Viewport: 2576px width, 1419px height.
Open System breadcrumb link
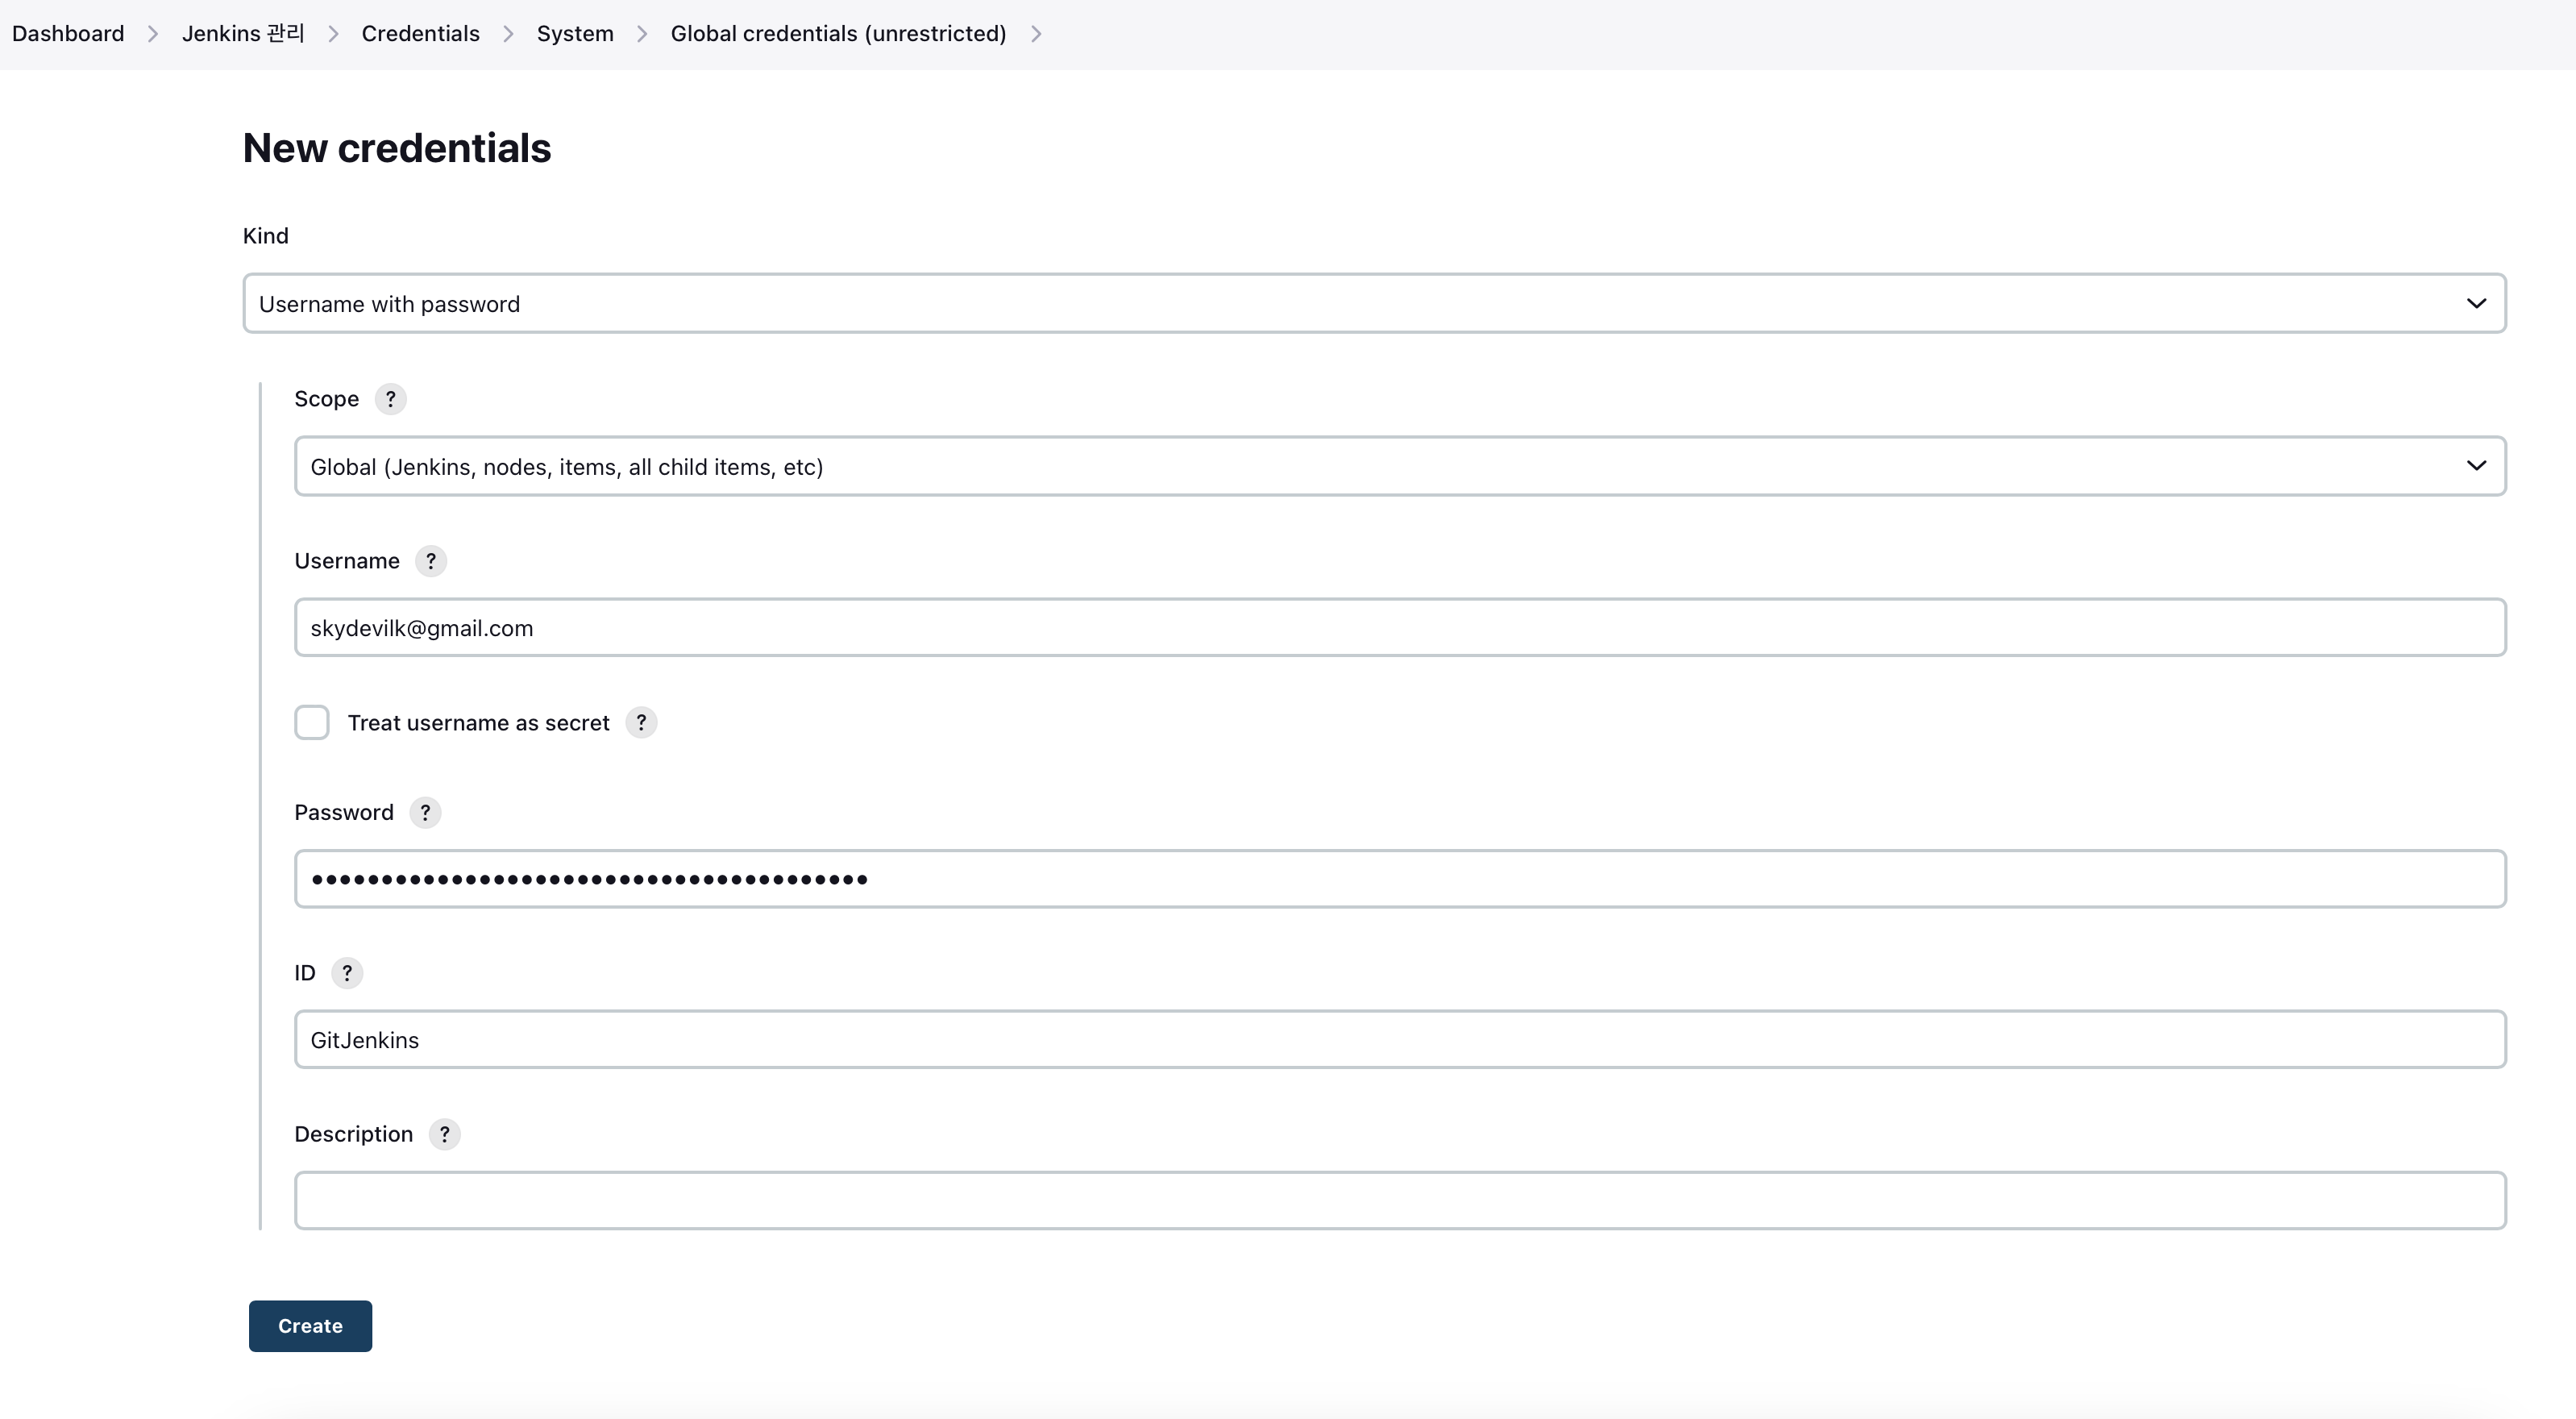[575, 34]
